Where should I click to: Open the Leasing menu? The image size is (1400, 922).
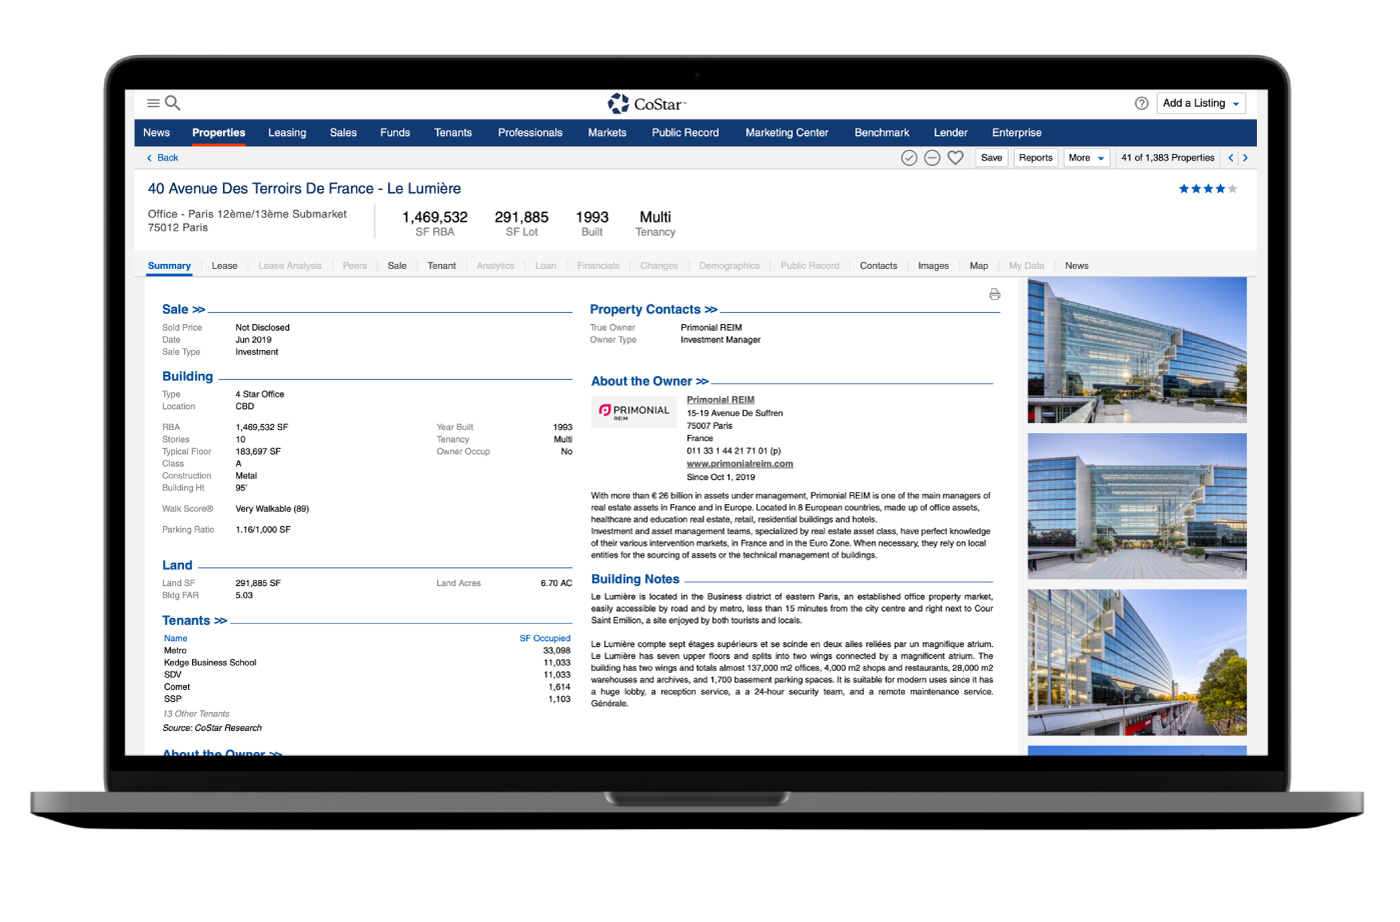tap(287, 133)
